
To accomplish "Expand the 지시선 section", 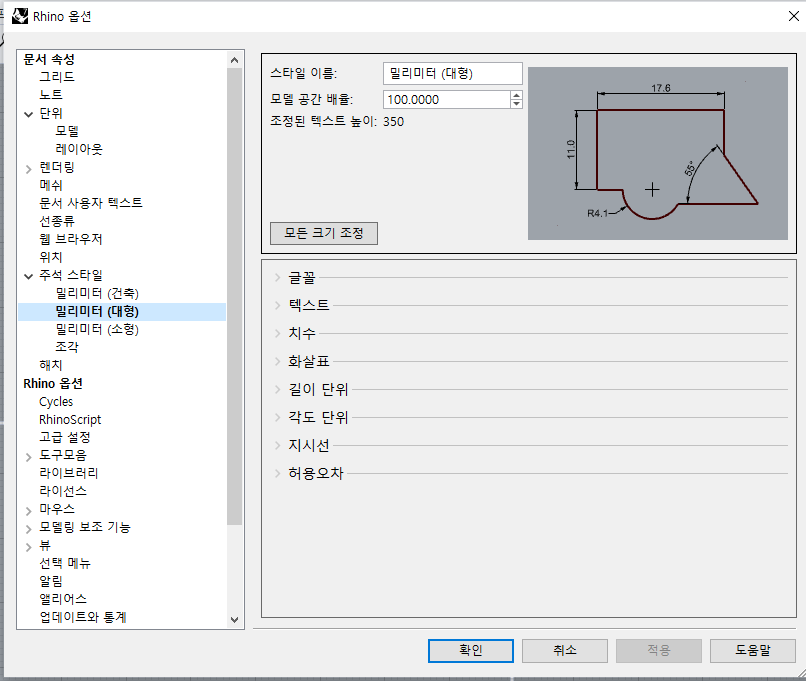I will (278, 445).
